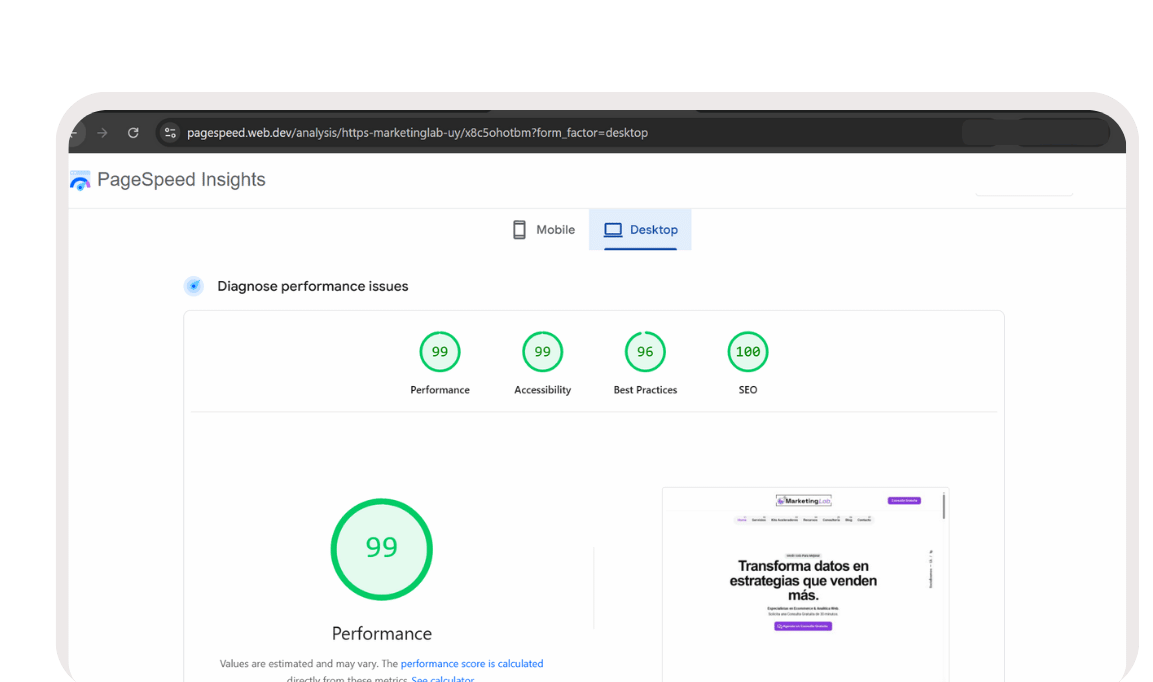Select the Accessibility 99 score circle
Image resolution: width=1153 pixels, height=682 pixels.
(x=542, y=351)
